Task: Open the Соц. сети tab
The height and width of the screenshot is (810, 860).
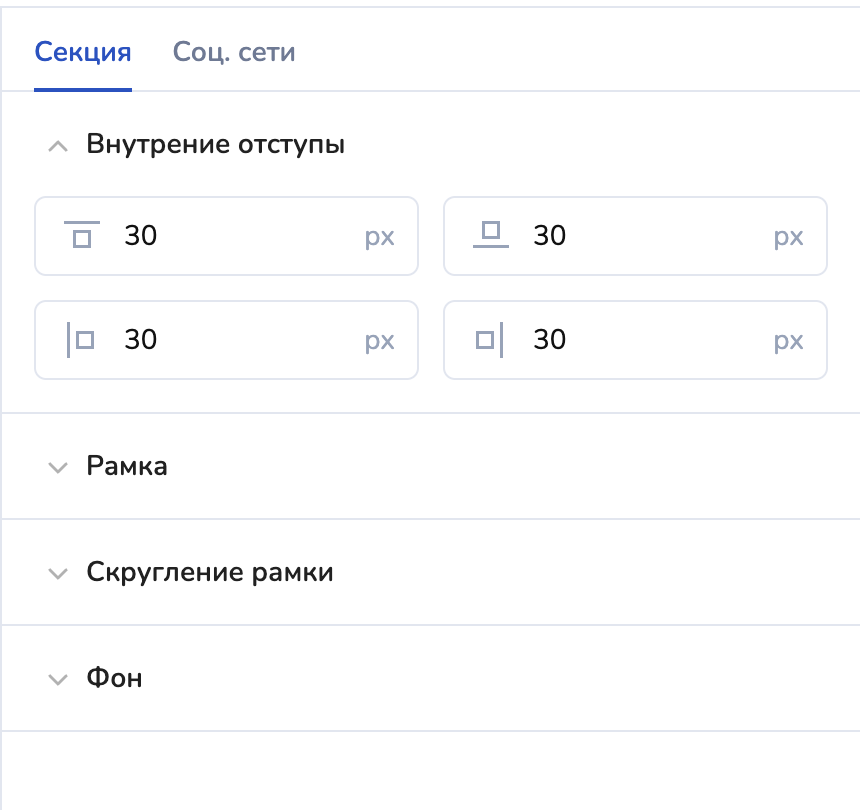Action: [234, 52]
